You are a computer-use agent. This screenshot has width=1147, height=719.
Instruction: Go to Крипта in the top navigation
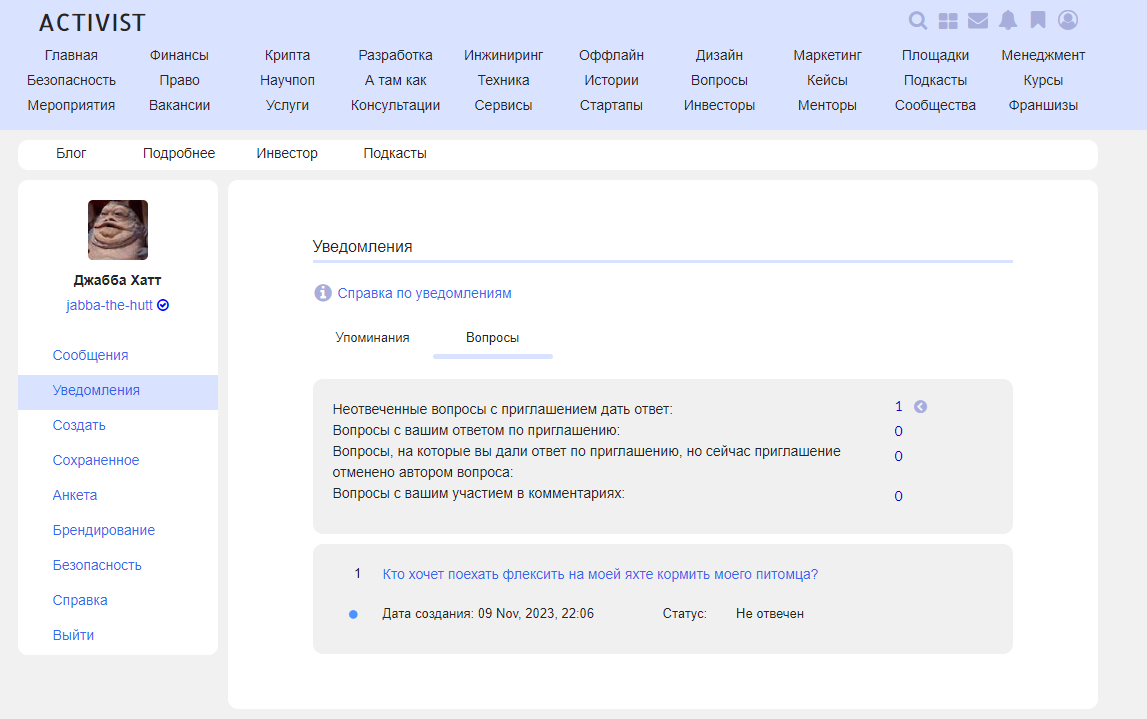tap(287, 55)
